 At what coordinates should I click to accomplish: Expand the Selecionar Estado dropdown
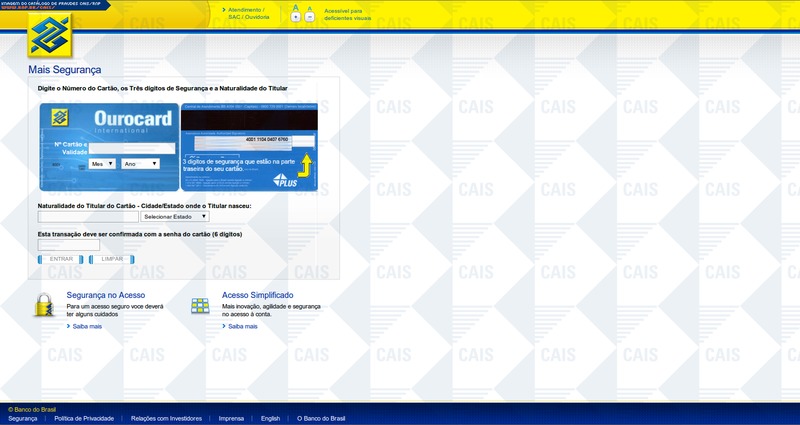pyautogui.click(x=174, y=216)
